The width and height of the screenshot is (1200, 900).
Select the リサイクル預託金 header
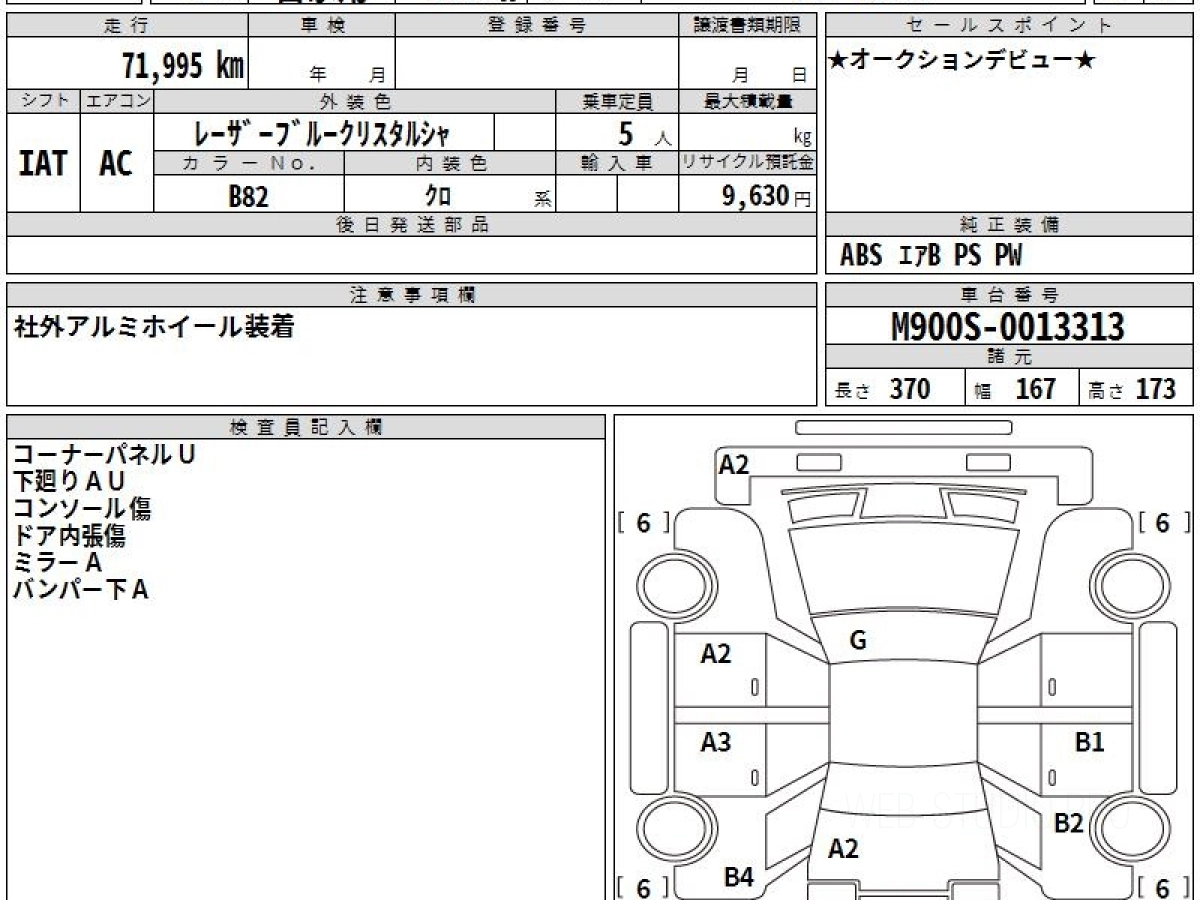click(x=747, y=163)
